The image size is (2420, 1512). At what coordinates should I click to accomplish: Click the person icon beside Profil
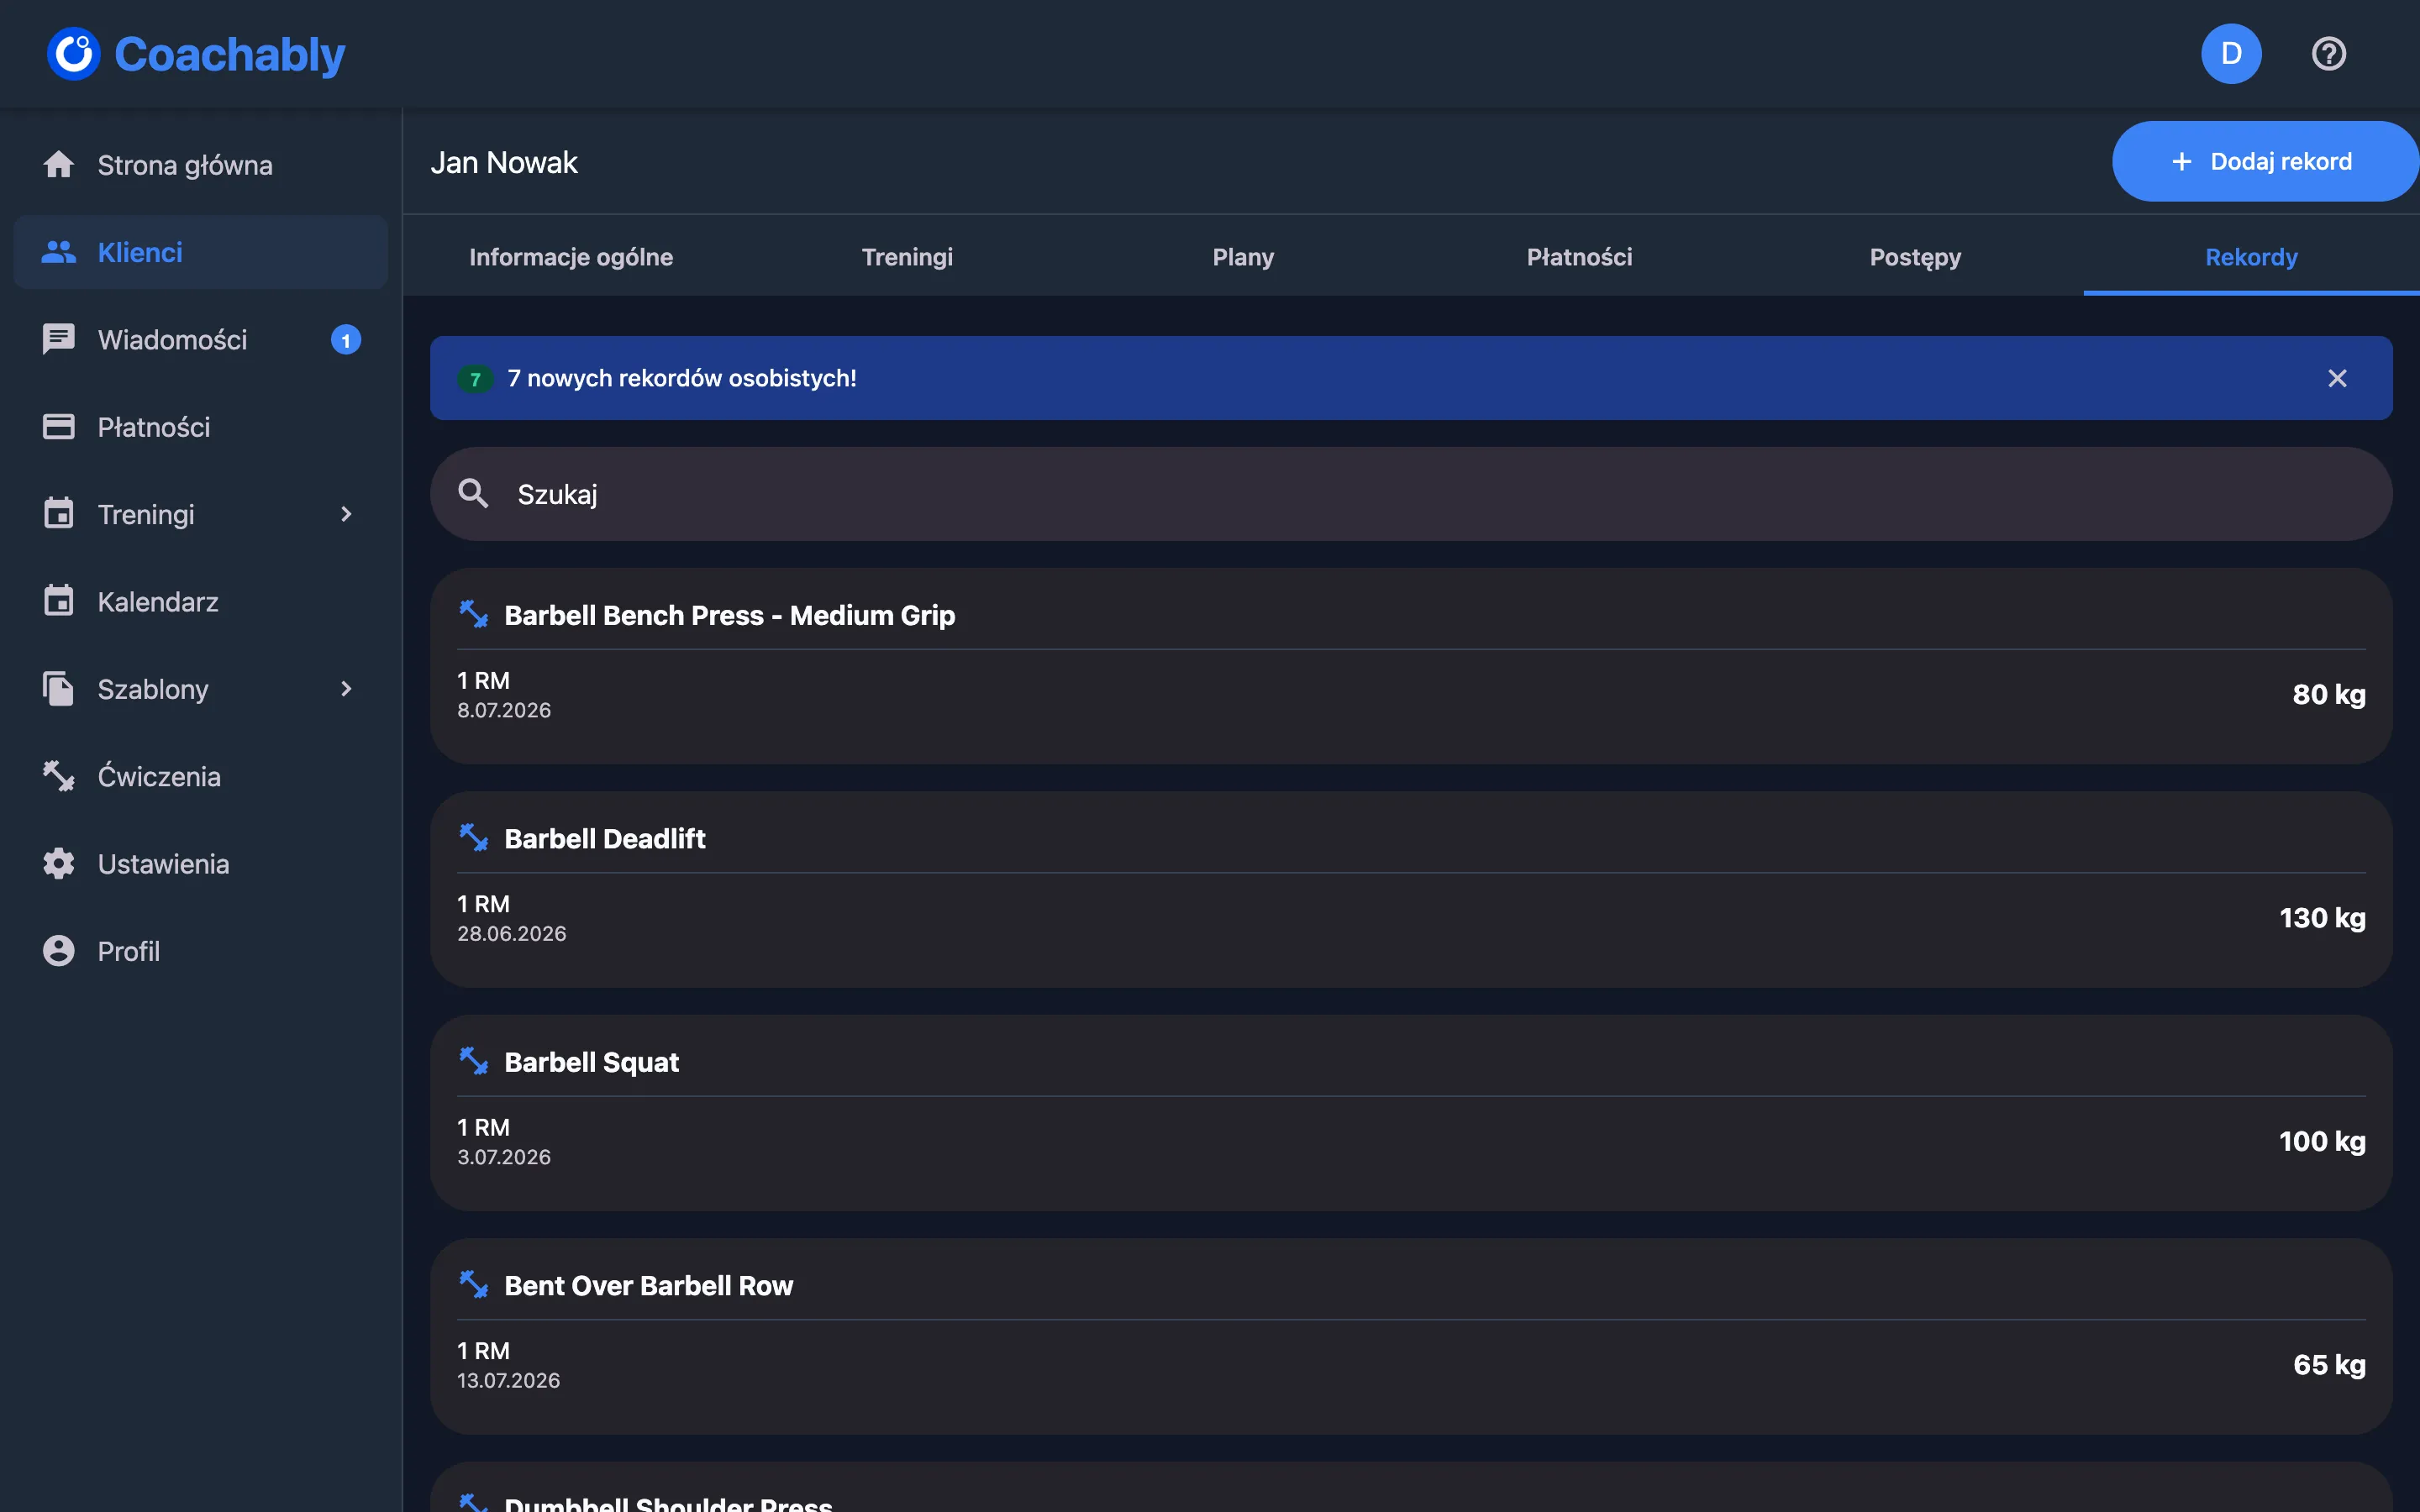pos(59,951)
